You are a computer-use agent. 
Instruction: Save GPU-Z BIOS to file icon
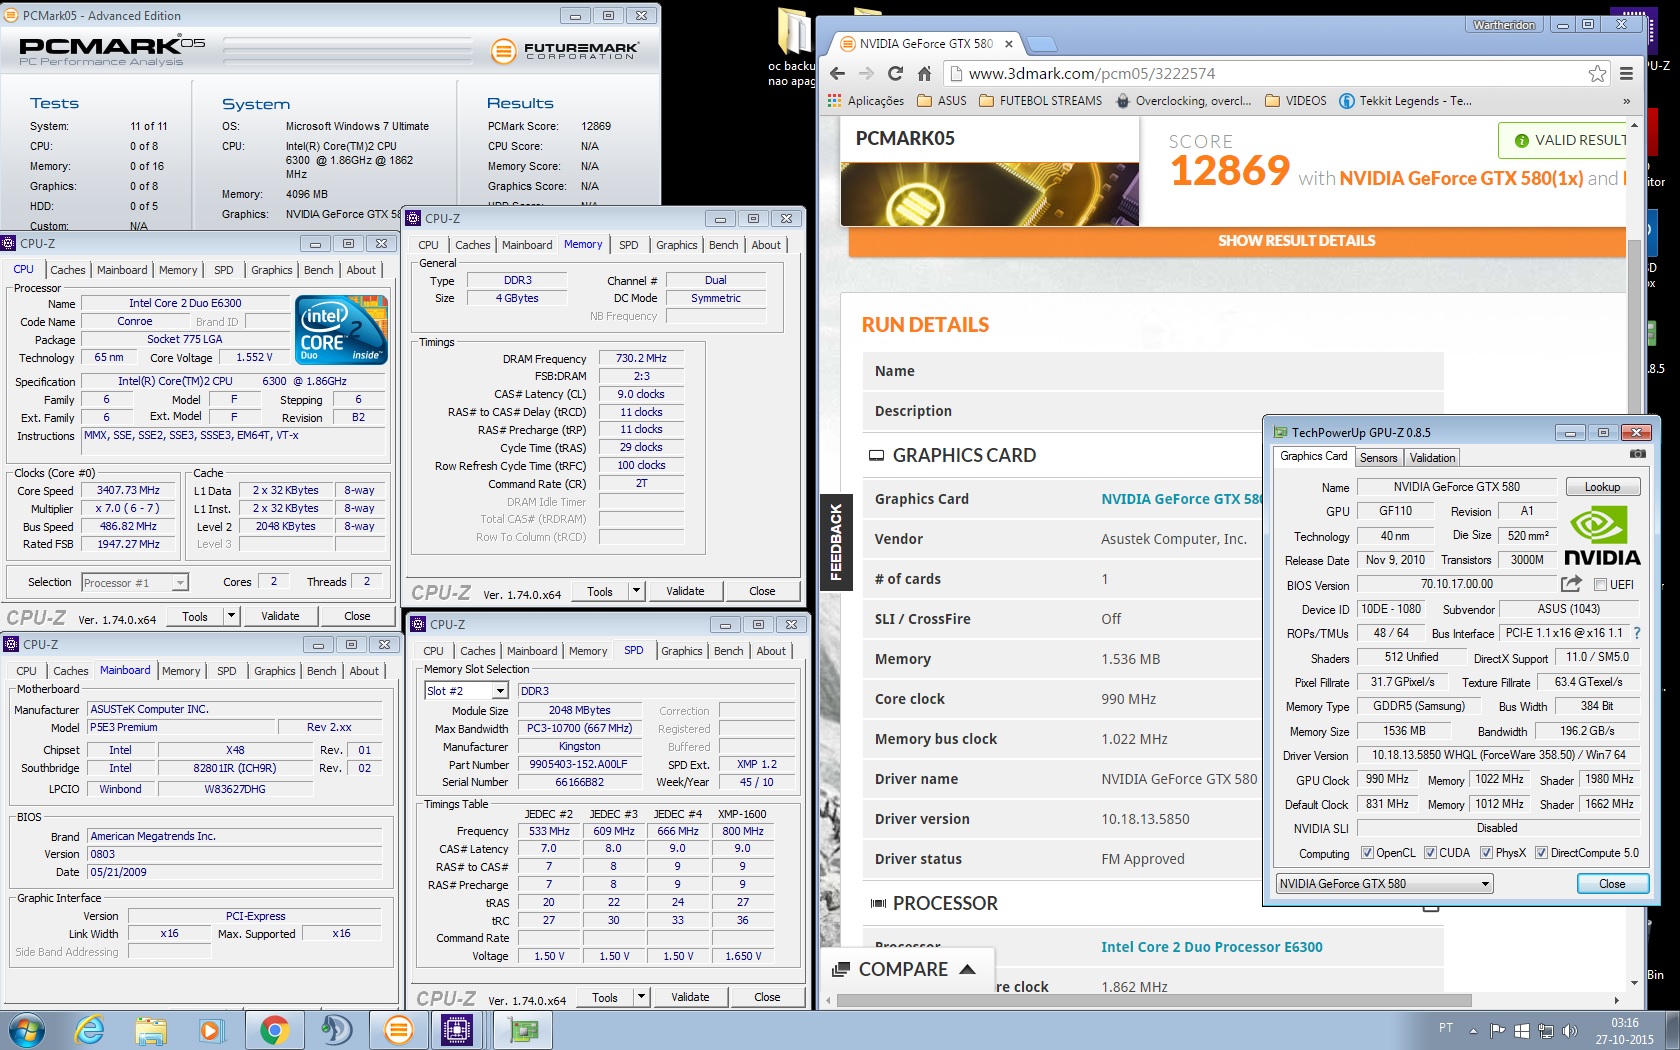click(1571, 584)
